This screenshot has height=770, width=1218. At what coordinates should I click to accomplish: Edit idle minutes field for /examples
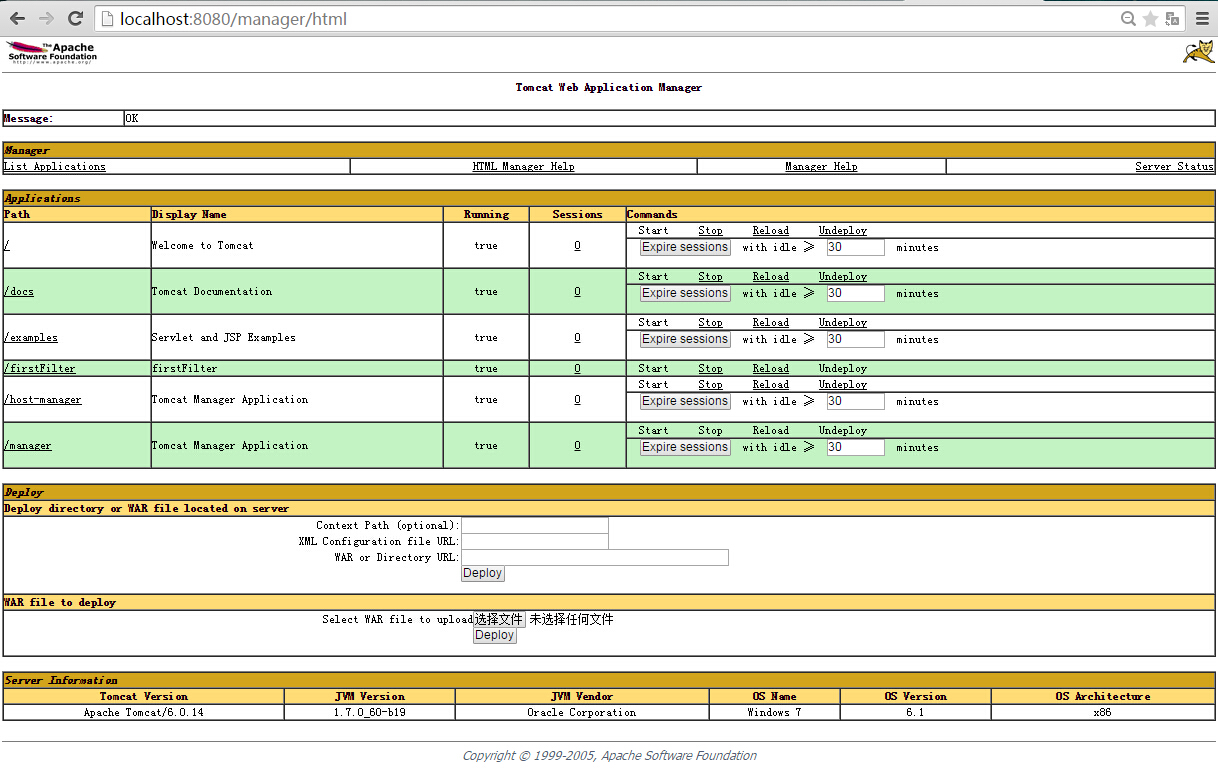tap(855, 339)
